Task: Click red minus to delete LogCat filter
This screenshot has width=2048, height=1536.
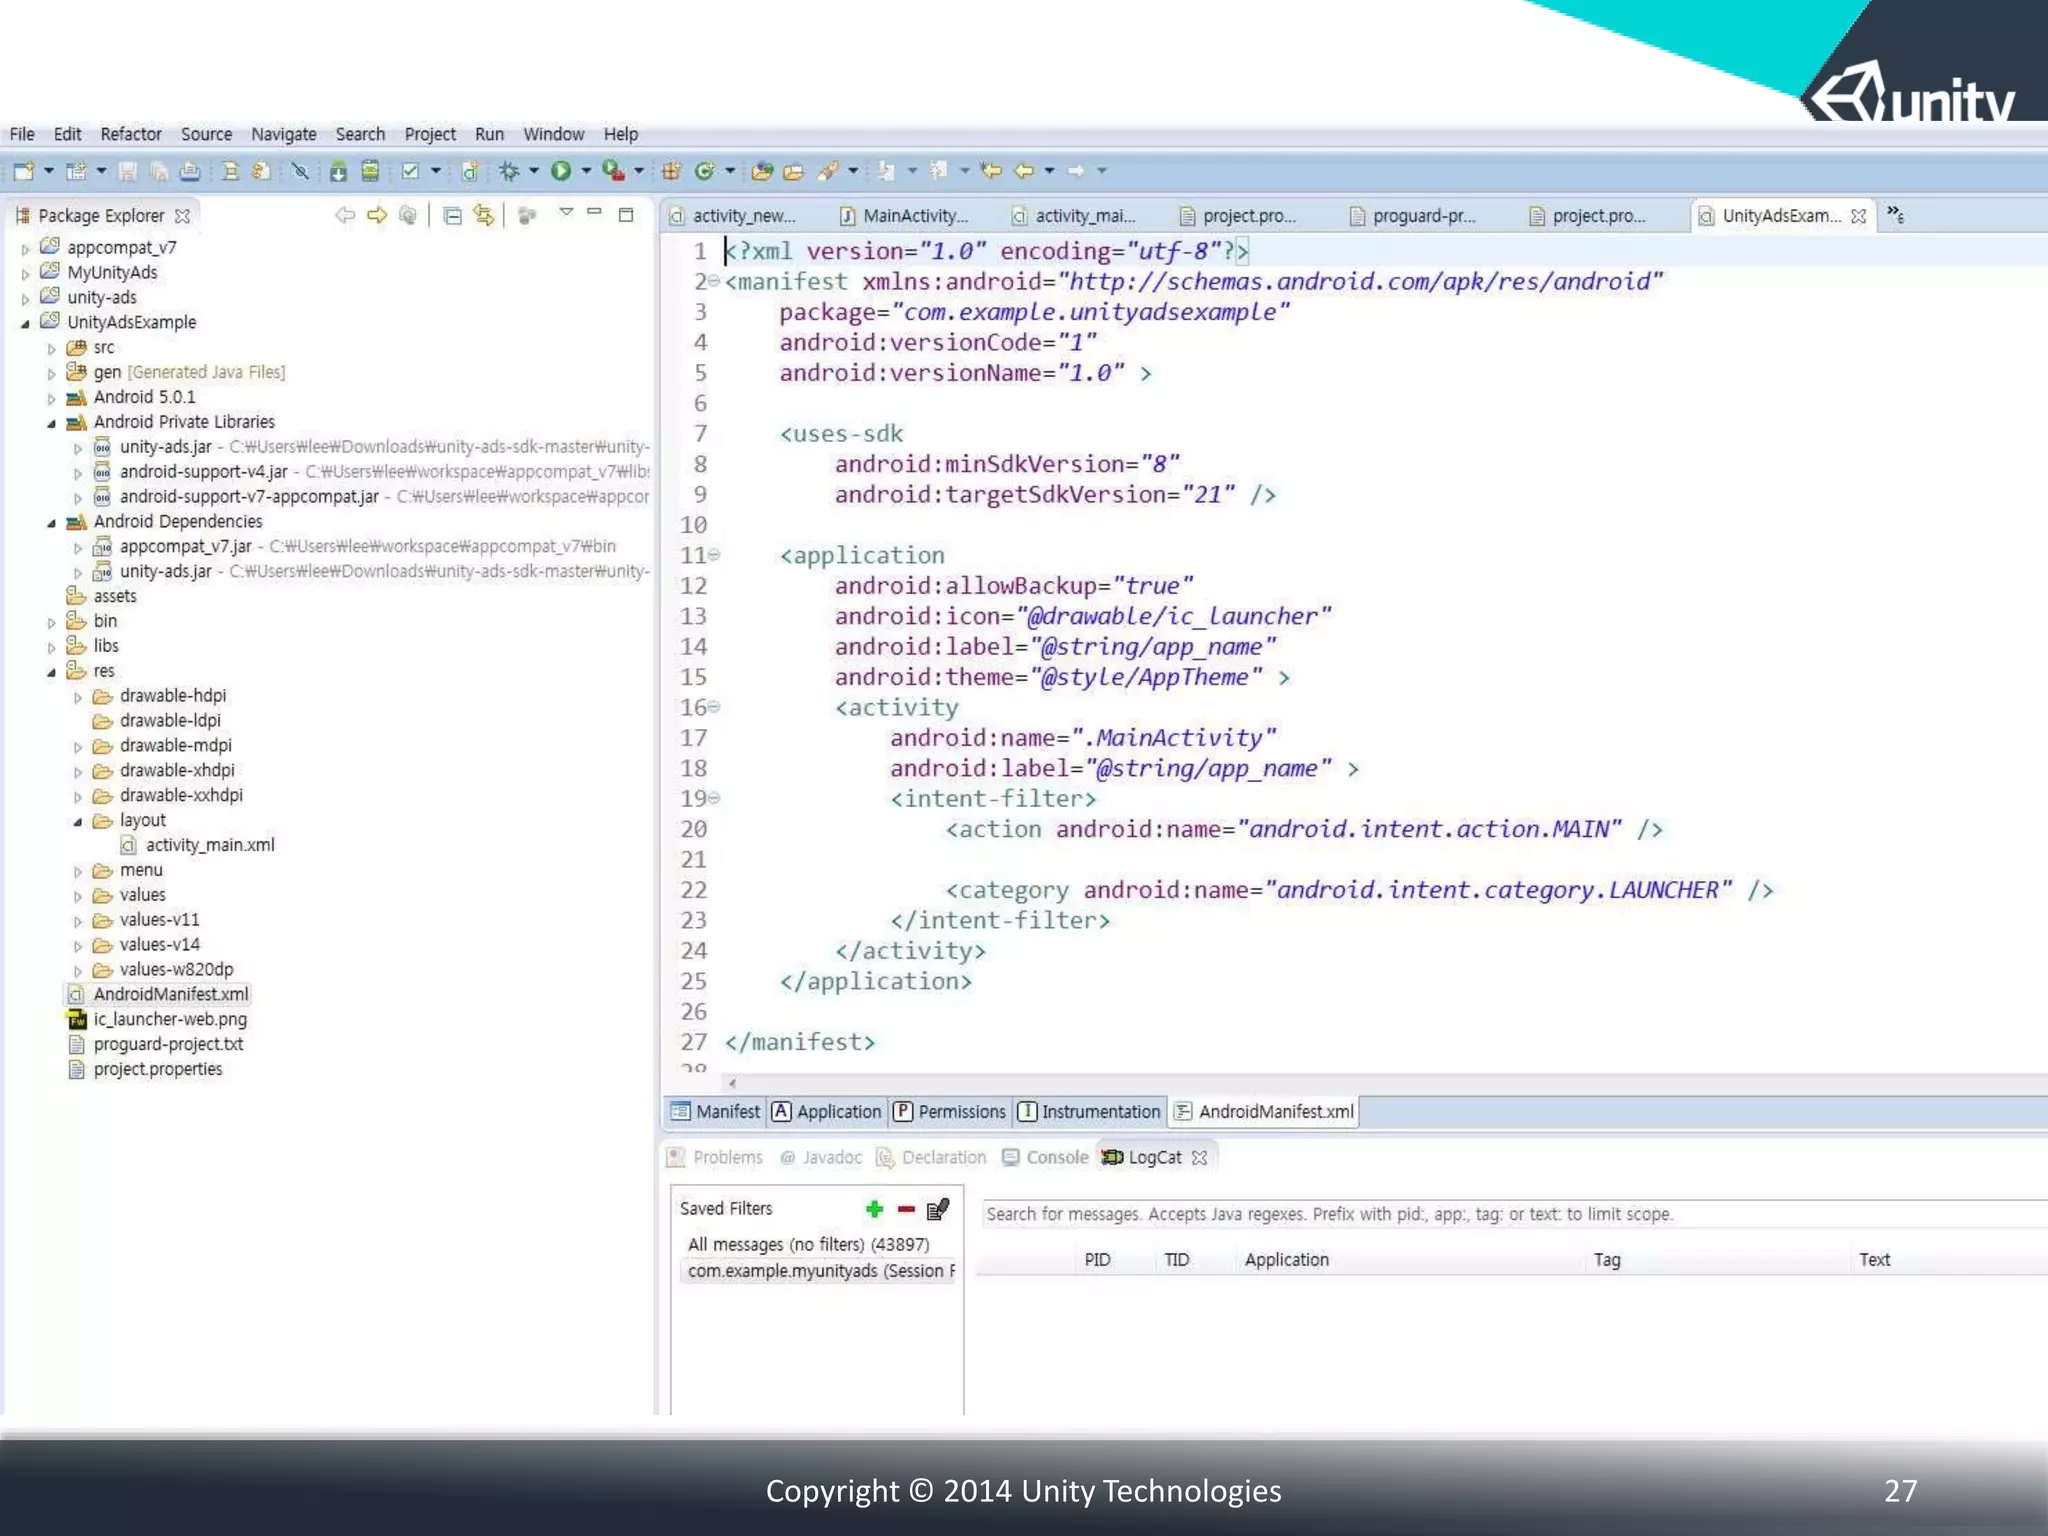Action: pos(906,1210)
